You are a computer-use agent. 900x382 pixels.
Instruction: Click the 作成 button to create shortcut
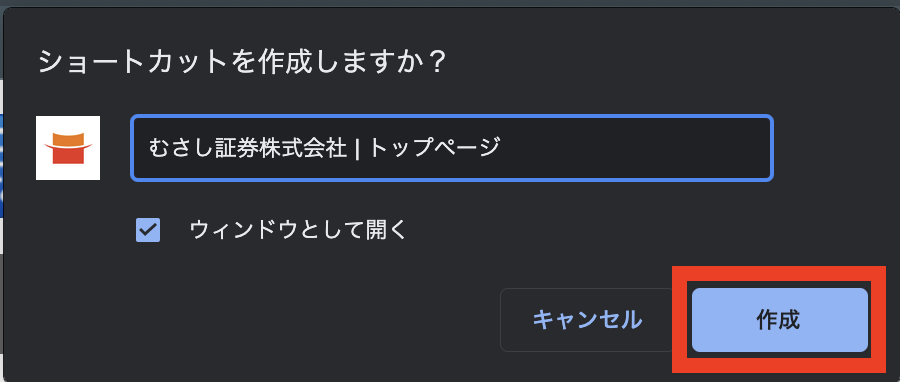click(x=779, y=320)
